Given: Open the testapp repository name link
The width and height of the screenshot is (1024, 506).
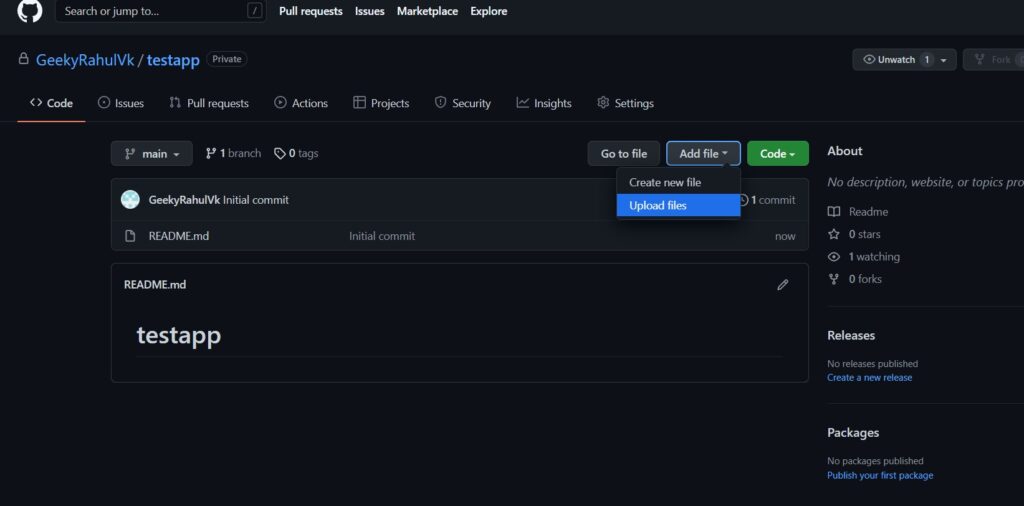Looking at the screenshot, I should tap(173, 60).
